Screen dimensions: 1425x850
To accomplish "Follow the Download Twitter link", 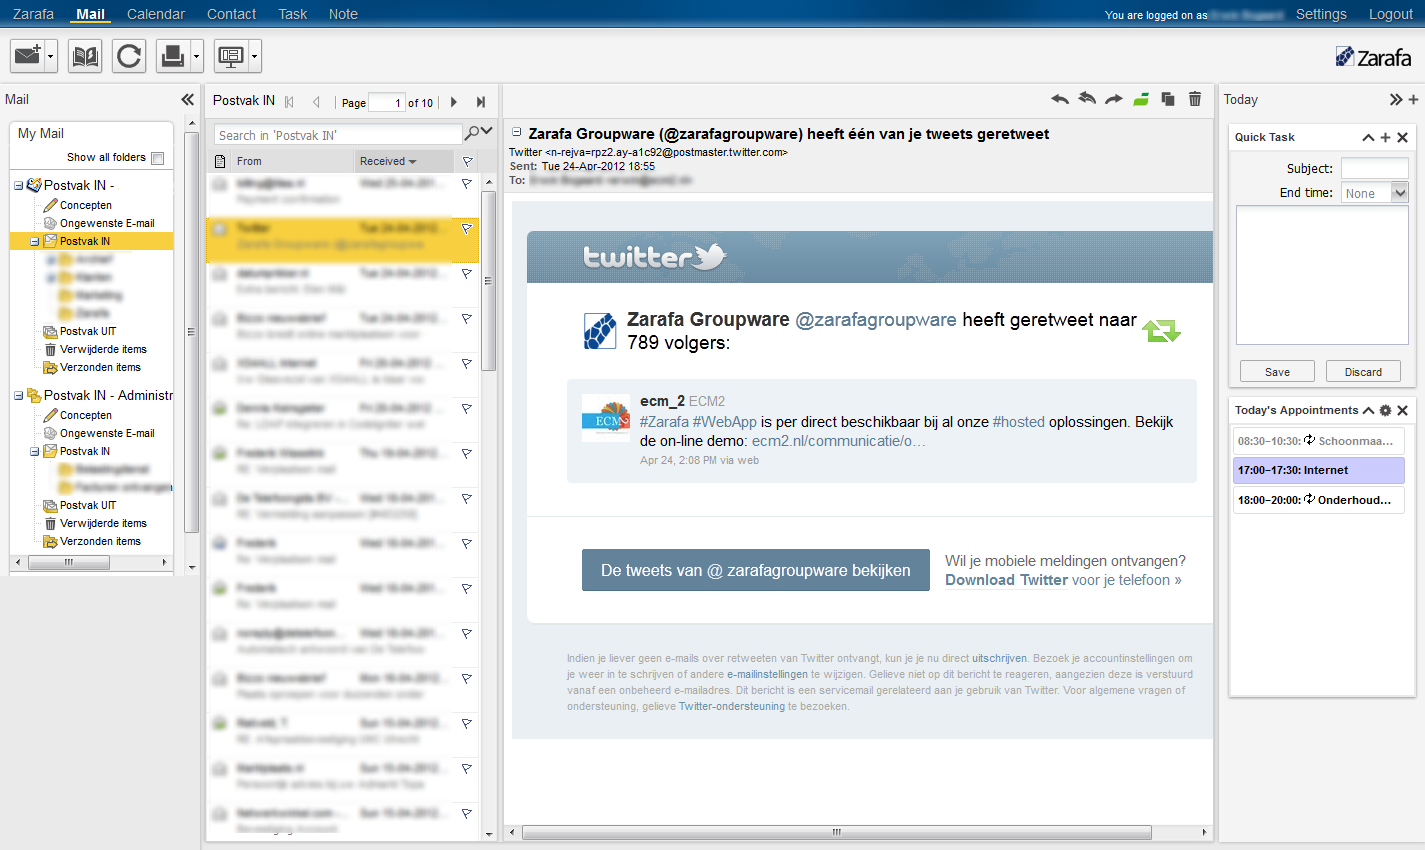I will [1007, 580].
